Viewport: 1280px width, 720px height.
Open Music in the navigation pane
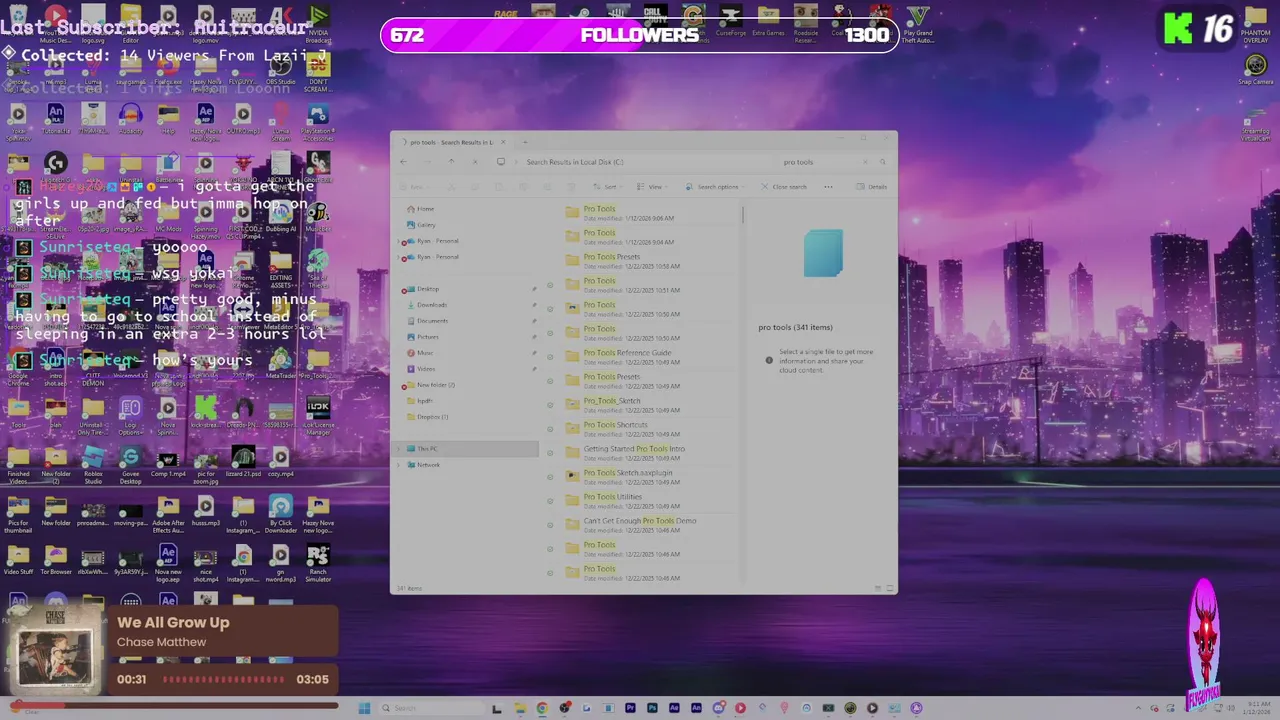click(x=420, y=353)
